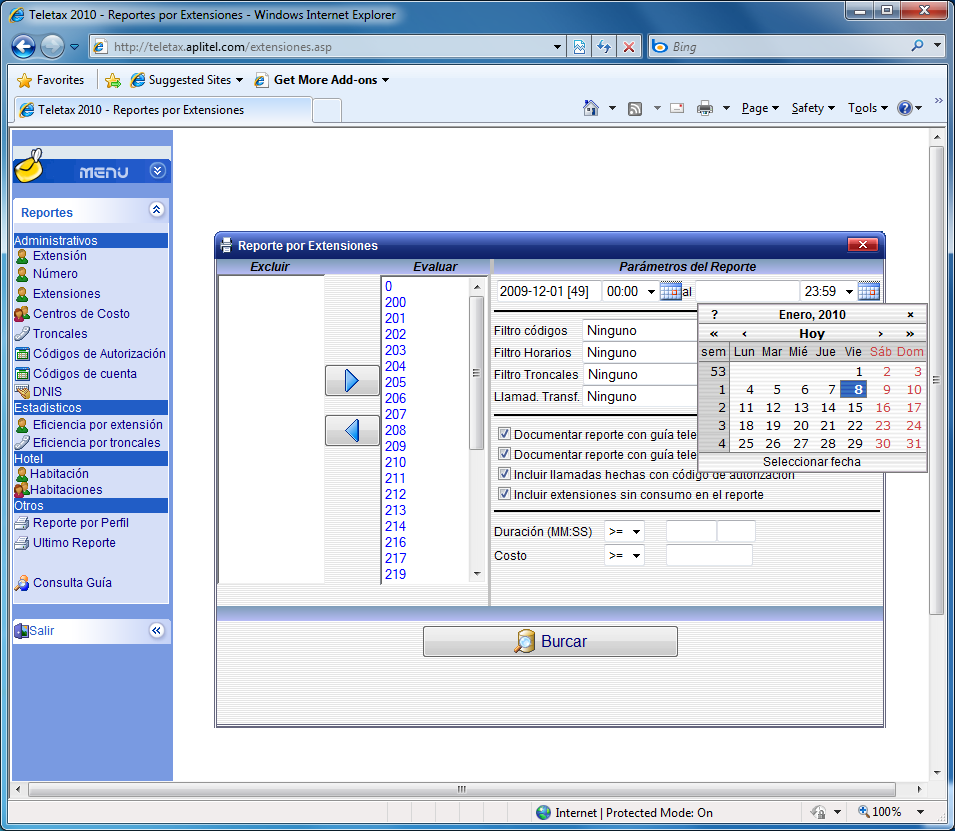The image size is (955, 831).
Task: Open the Troncales report
Action: [x=60, y=334]
